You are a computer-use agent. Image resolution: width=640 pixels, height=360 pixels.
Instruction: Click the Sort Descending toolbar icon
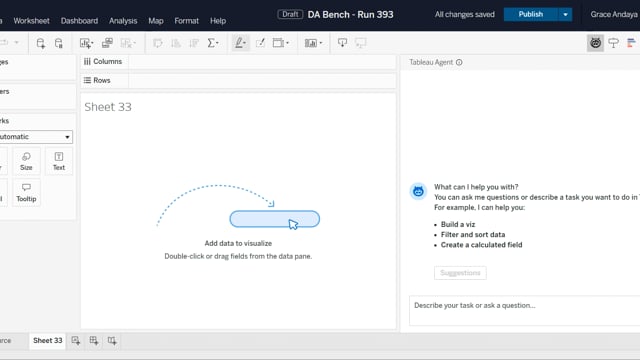pyautogui.click(x=194, y=43)
